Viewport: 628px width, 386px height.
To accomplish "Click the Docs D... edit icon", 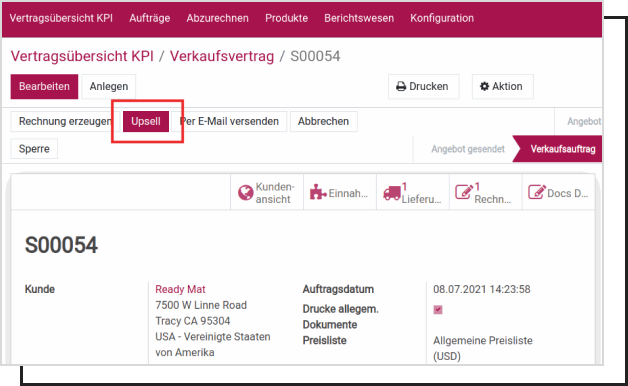I will pyautogui.click(x=537, y=192).
